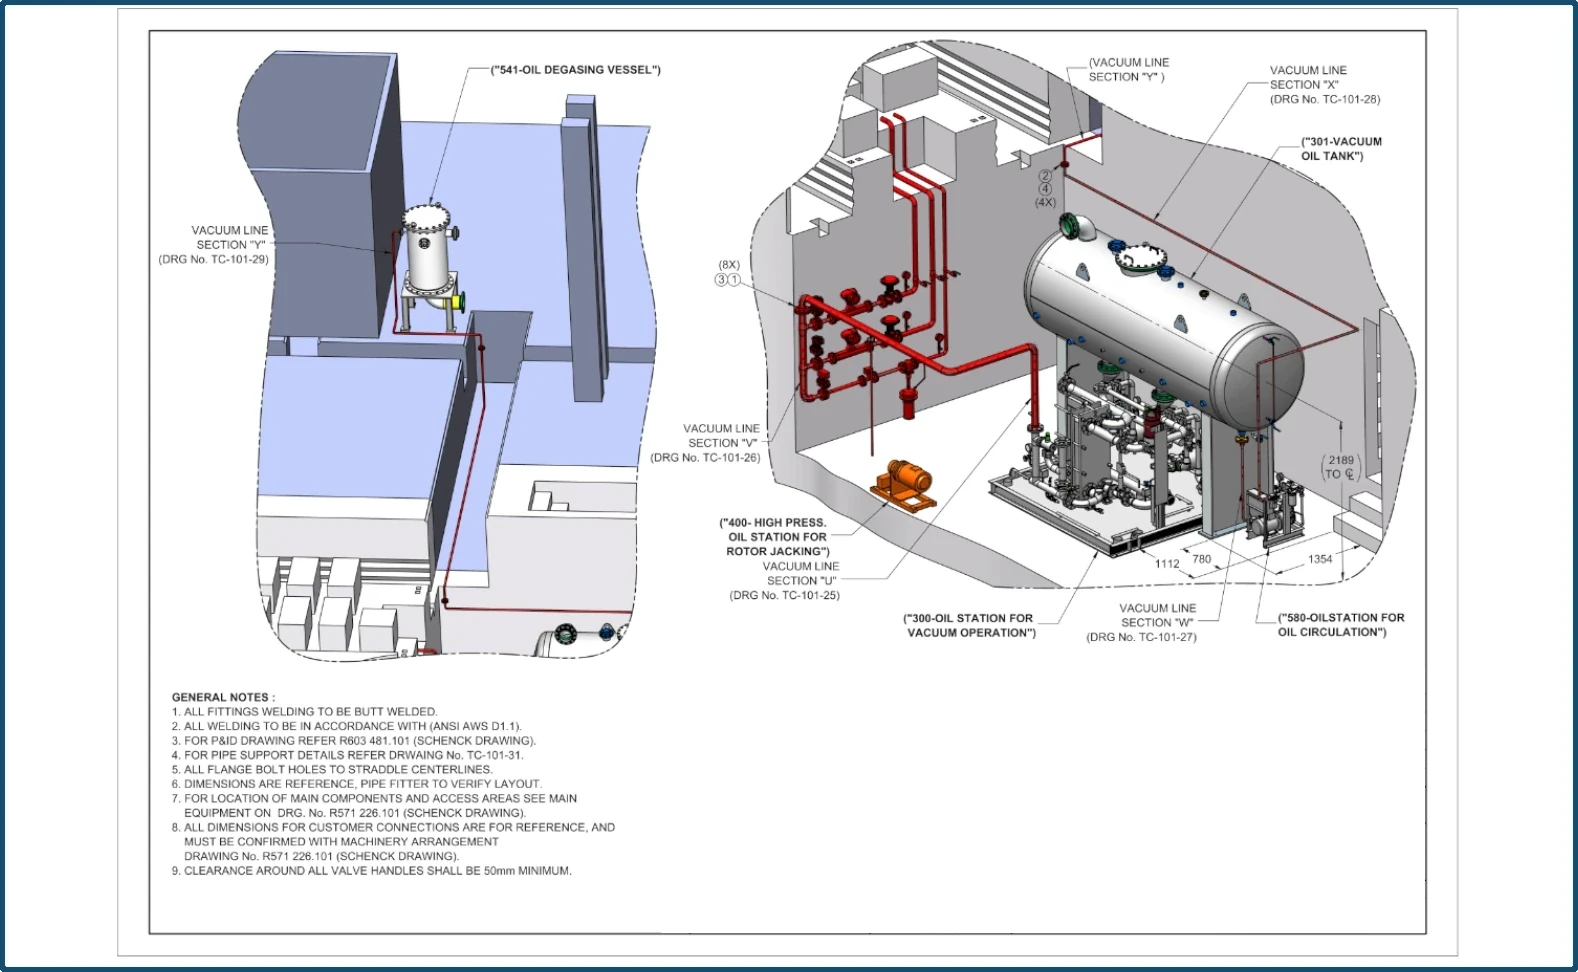Click the 2189 TO CL dimension

pos(1340,467)
